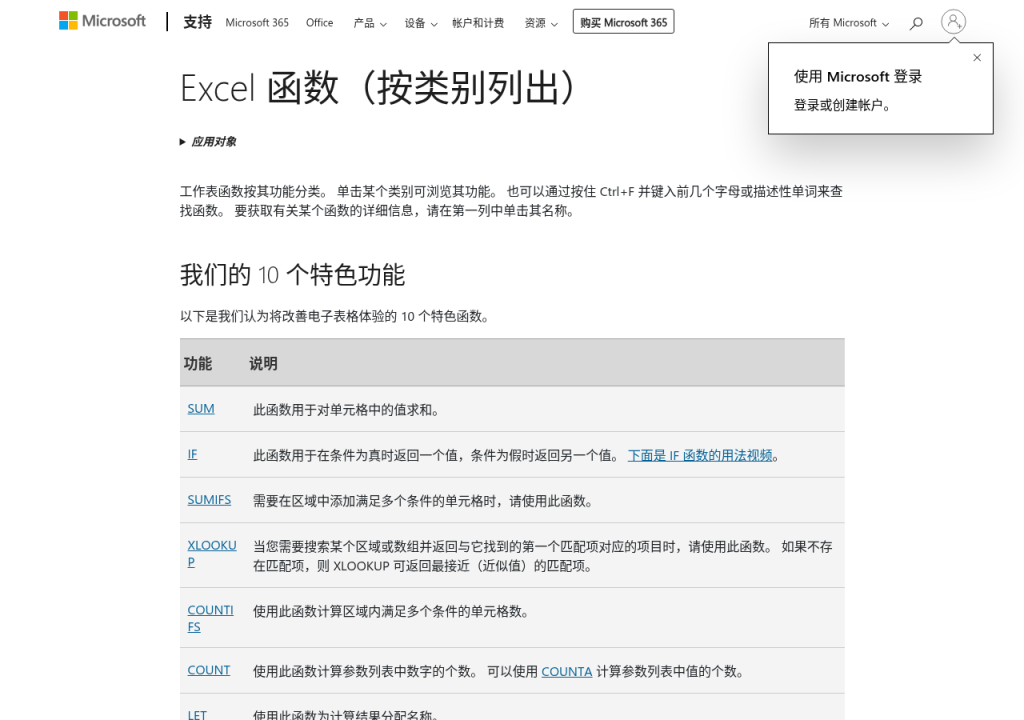Open 帐户和计费 menu item
This screenshot has width=1024, height=720.
click(478, 24)
